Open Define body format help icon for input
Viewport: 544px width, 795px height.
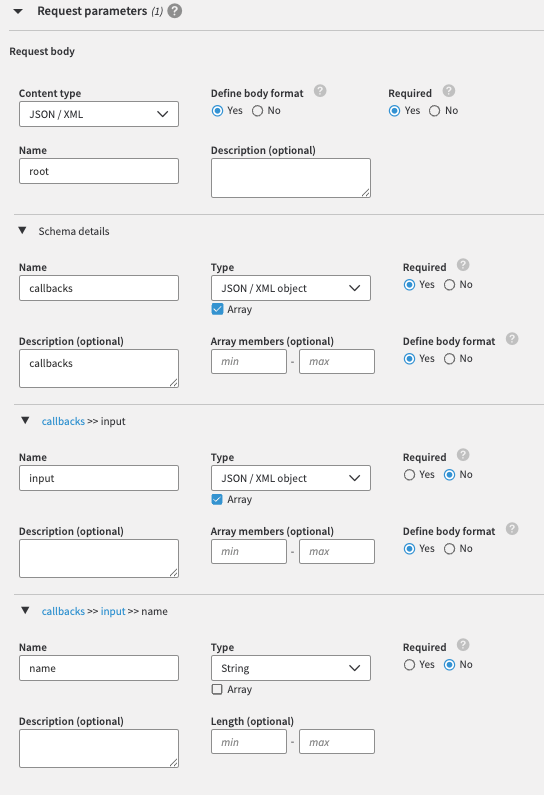(512, 529)
